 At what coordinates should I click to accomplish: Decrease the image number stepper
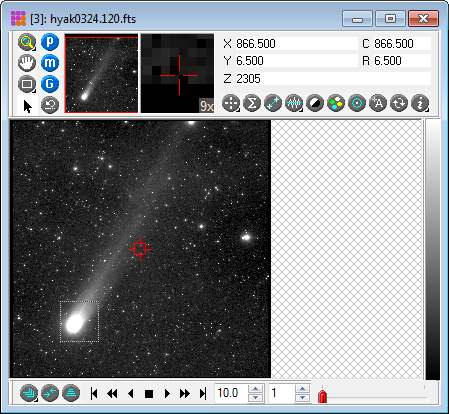[x=302, y=397]
